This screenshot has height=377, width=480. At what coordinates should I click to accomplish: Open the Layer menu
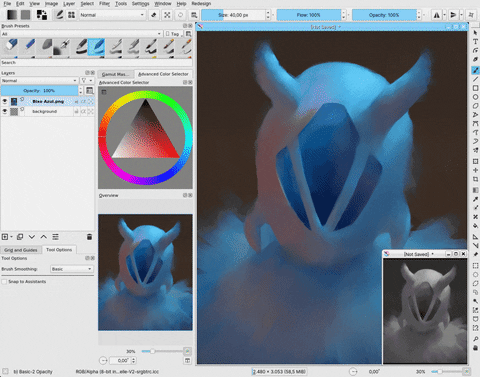[x=69, y=4]
